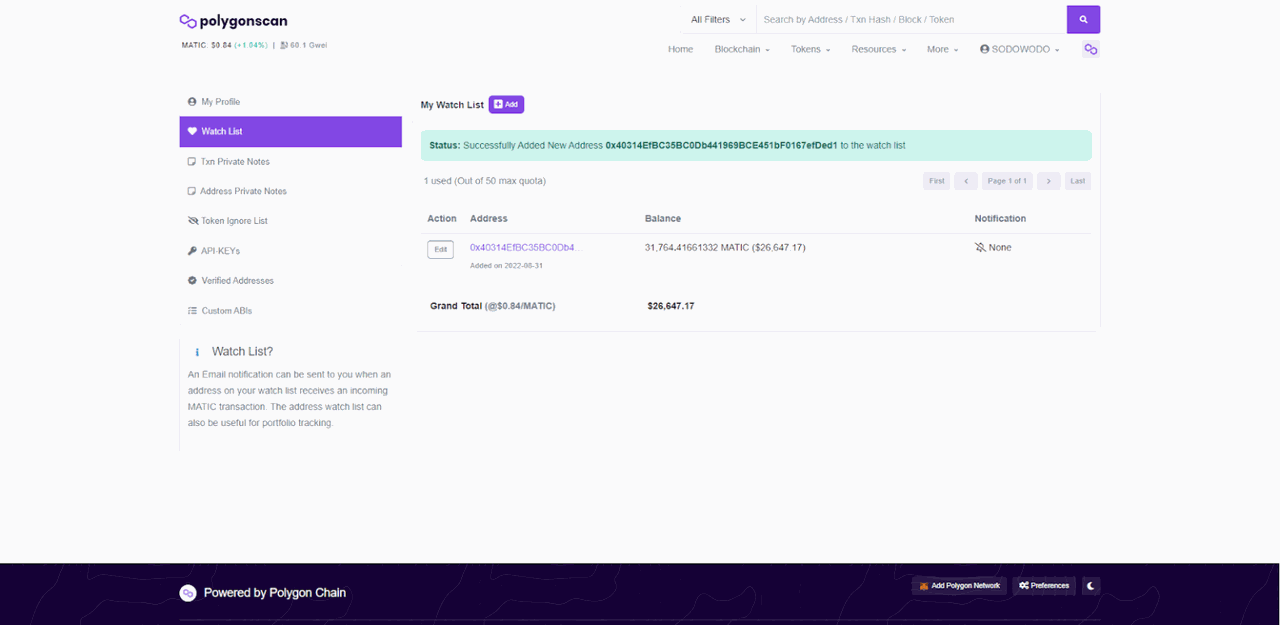The image size is (1280, 625).
Task: View the Token Ignore List
Action: coord(235,220)
